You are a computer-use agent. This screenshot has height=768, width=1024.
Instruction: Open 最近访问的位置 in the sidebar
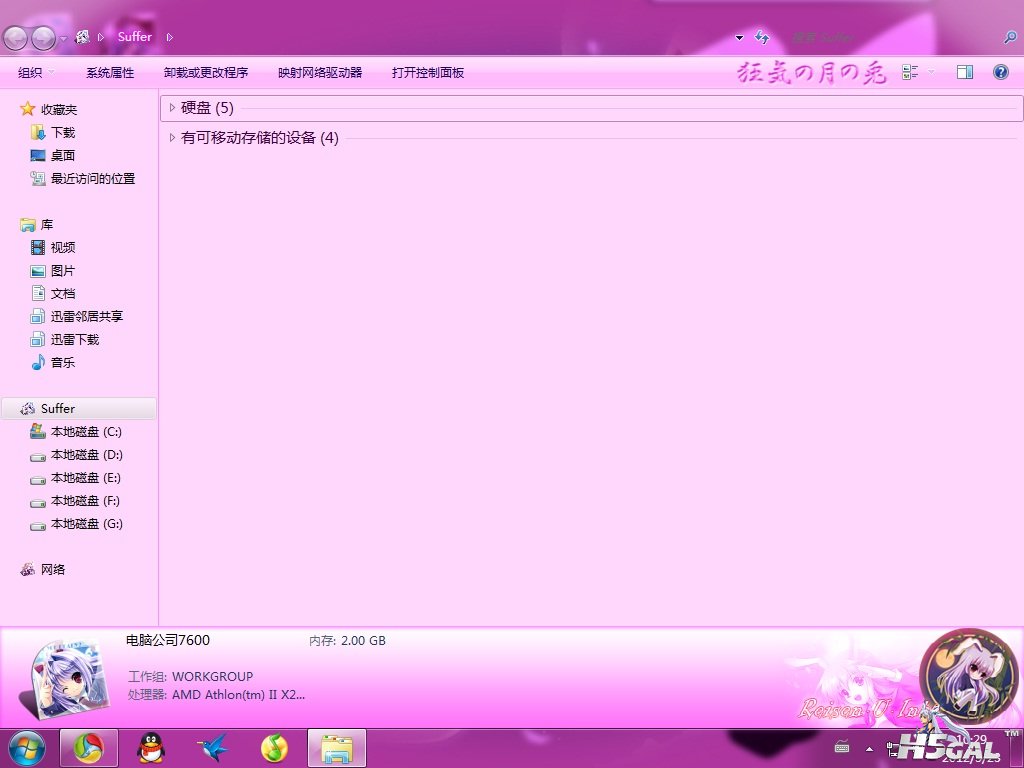tap(93, 178)
